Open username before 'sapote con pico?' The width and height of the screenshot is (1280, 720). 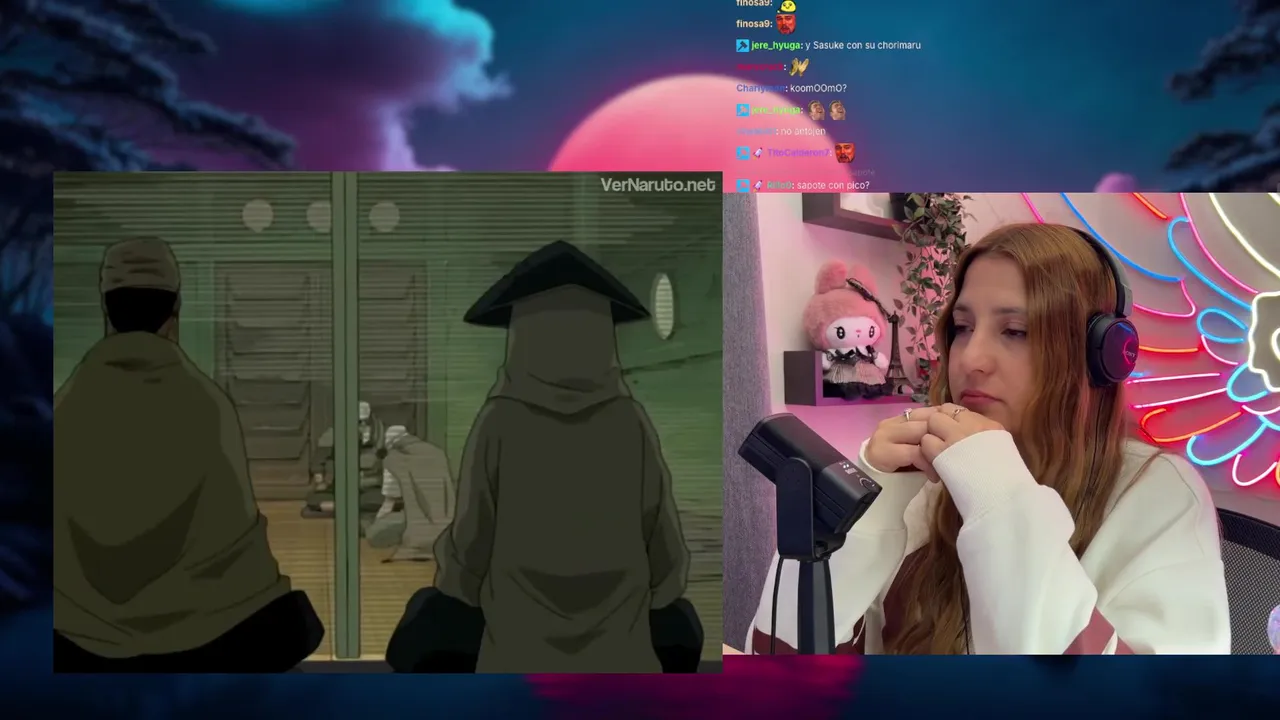coord(779,185)
